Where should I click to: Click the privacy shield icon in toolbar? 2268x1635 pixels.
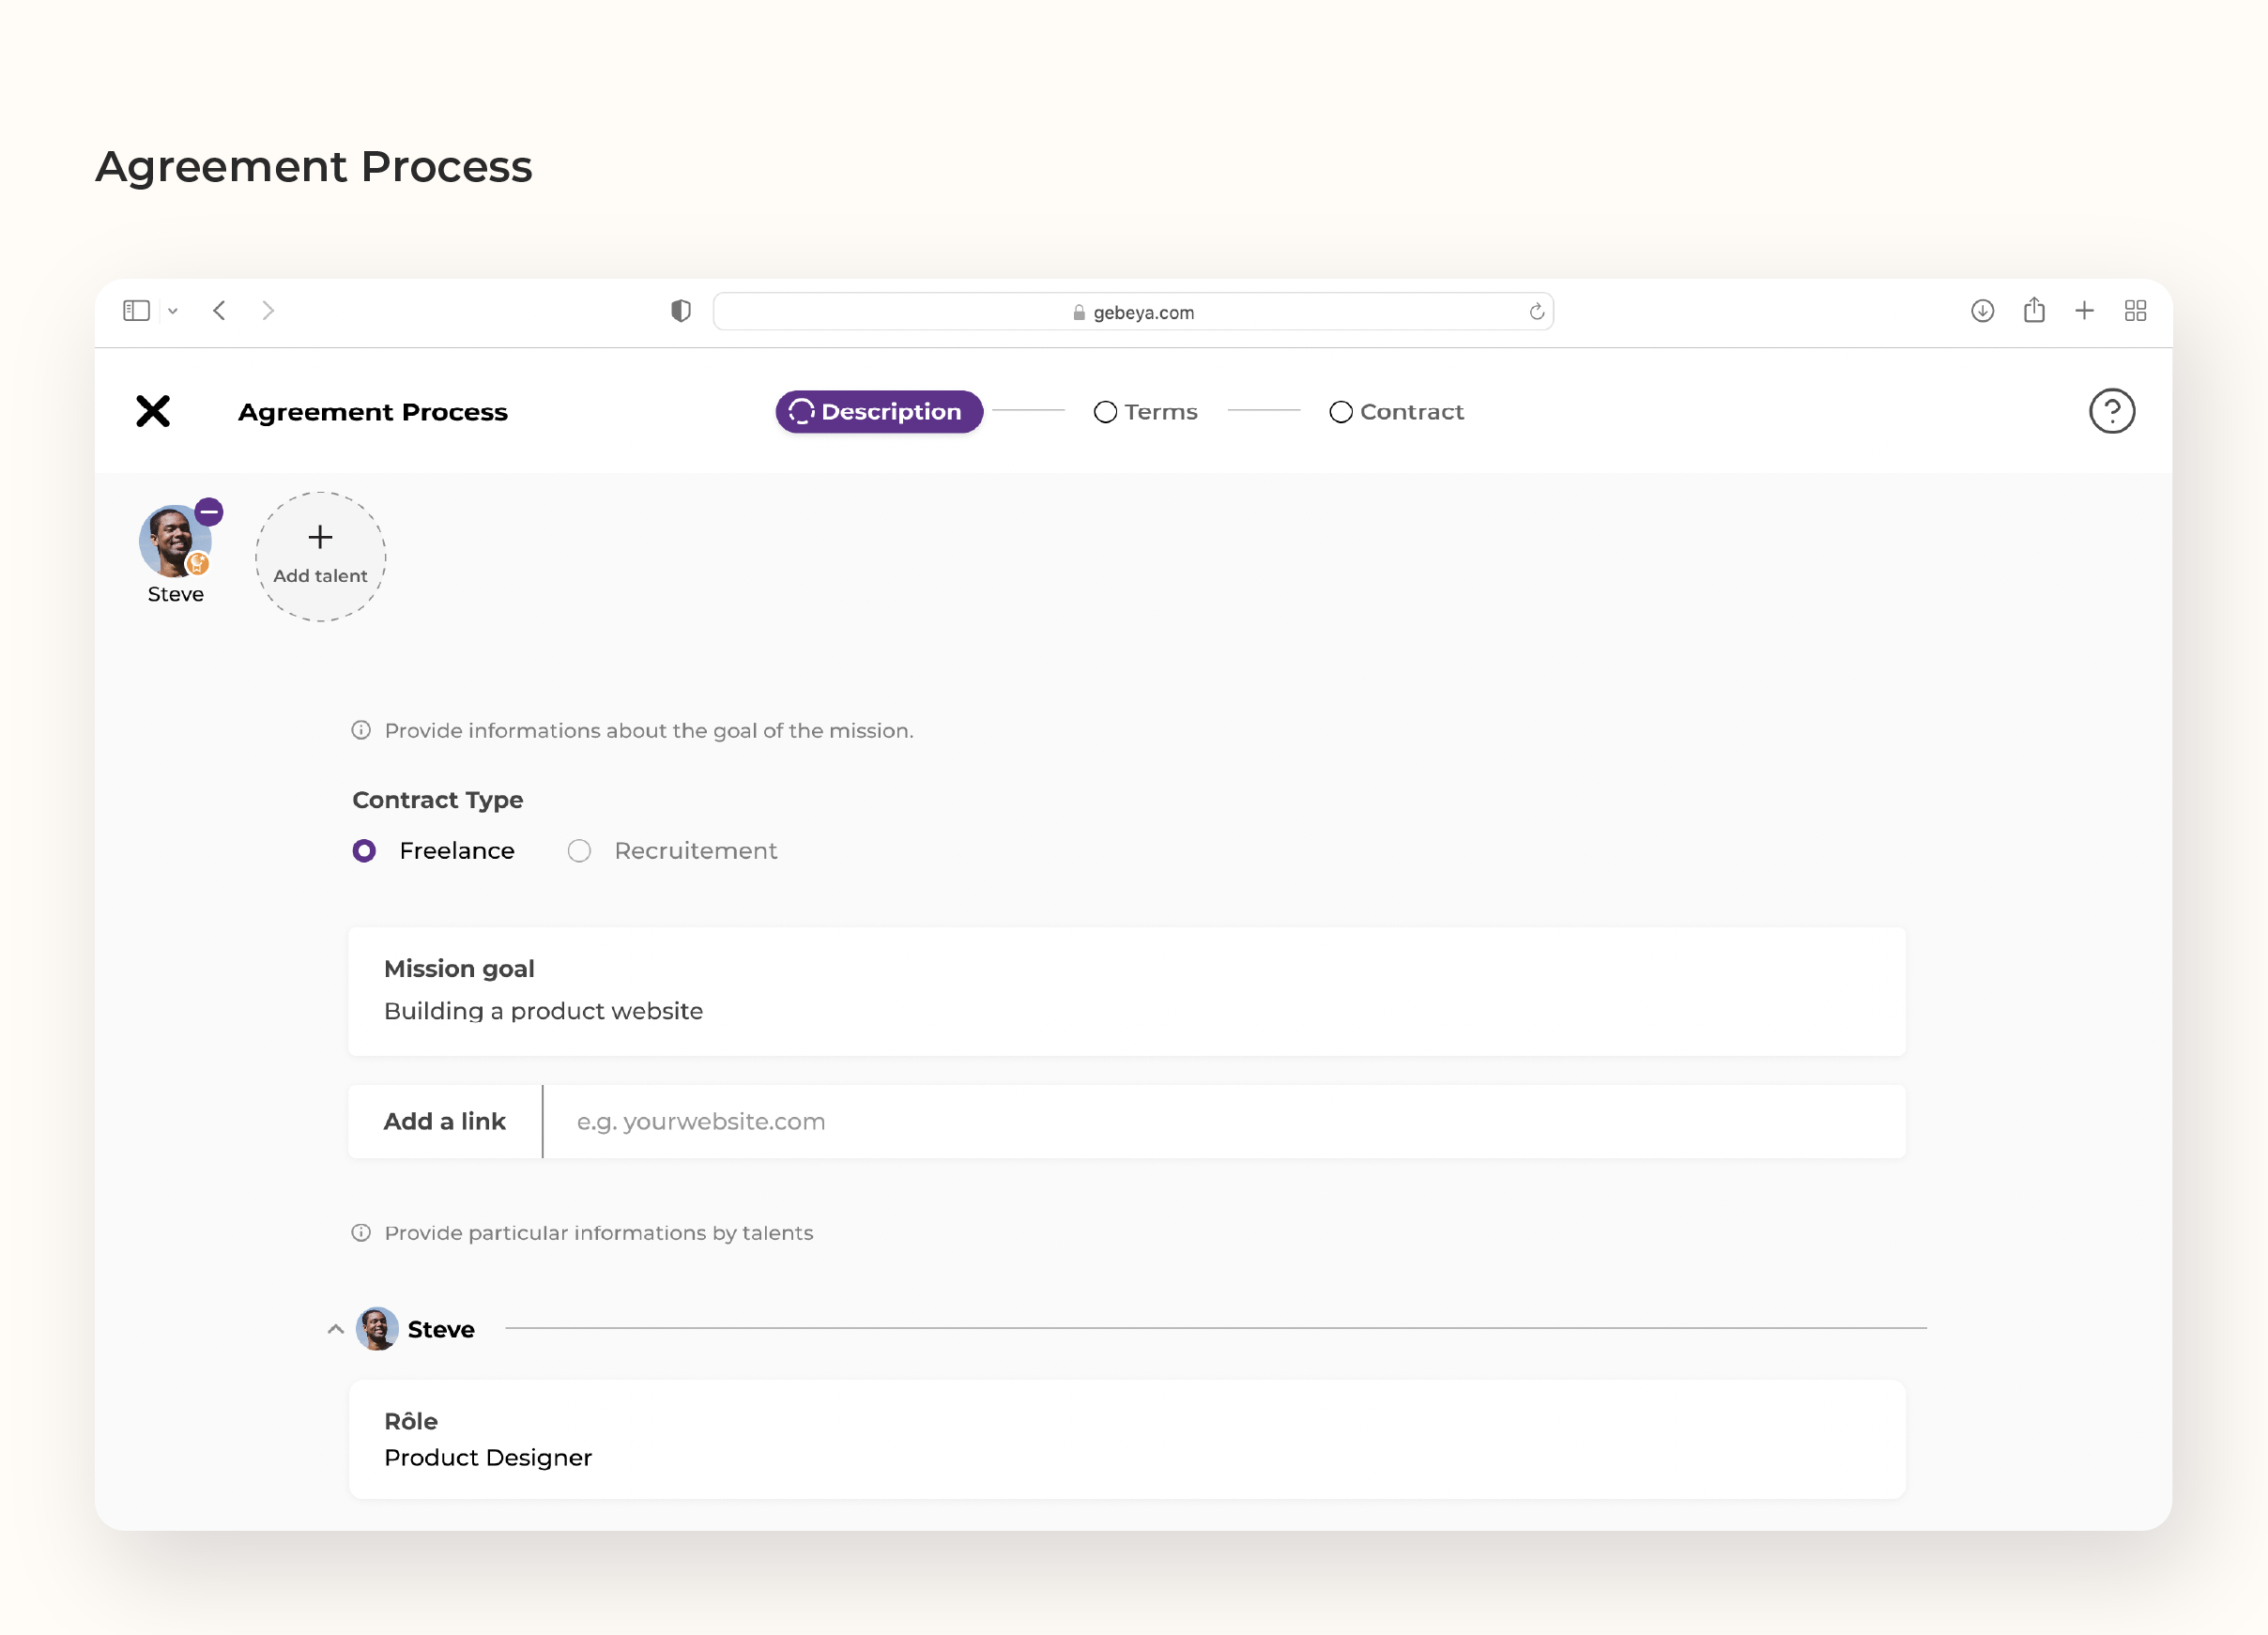681,311
